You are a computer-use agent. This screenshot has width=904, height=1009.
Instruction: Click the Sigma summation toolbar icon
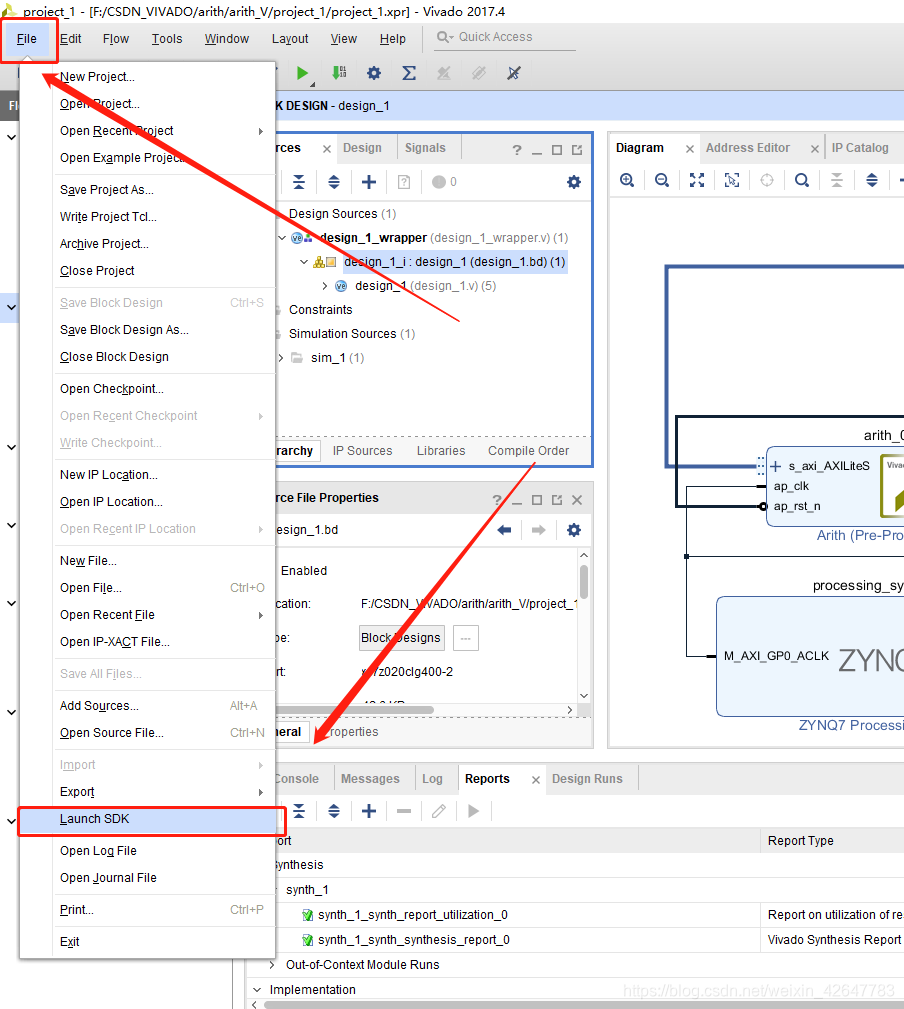tap(409, 73)
